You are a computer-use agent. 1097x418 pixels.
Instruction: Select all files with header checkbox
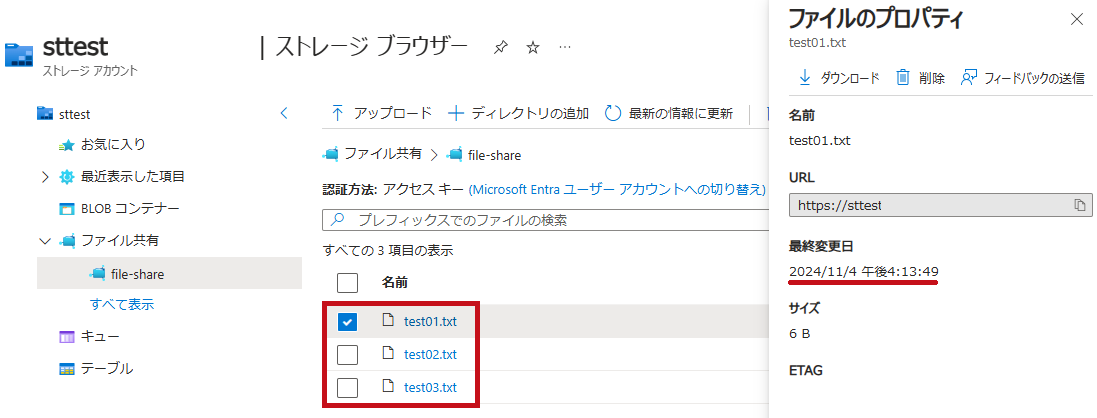point(347,283)
